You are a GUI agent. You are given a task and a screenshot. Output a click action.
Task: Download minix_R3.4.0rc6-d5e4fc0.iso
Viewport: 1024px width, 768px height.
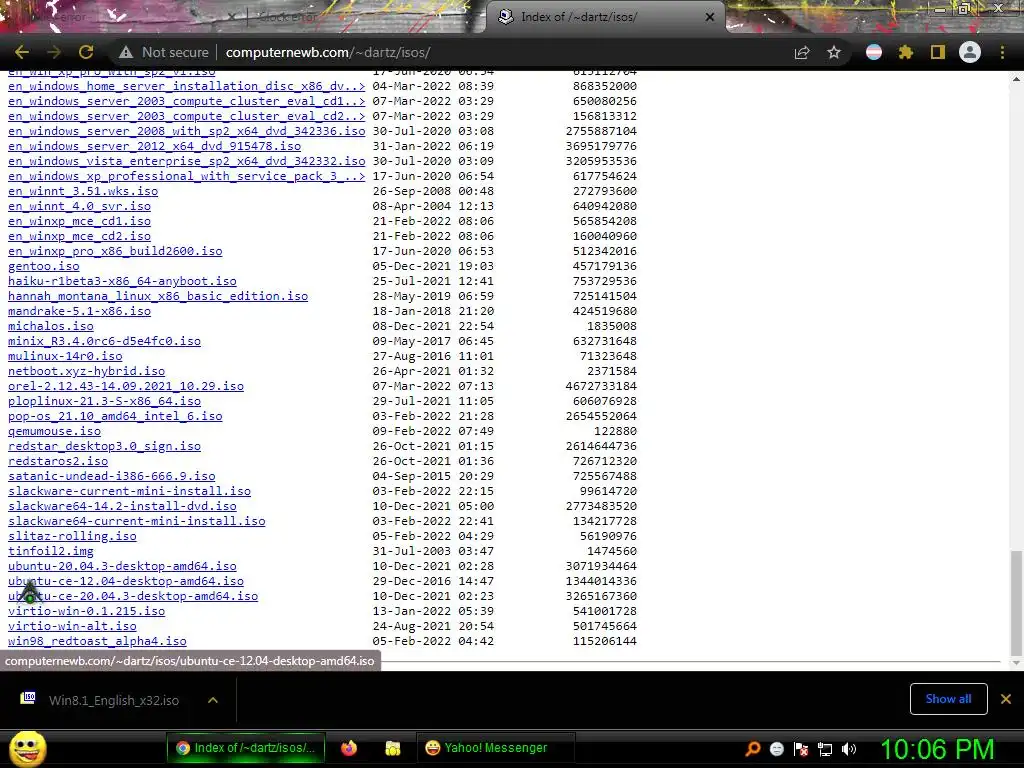click(x=104, y=342)
